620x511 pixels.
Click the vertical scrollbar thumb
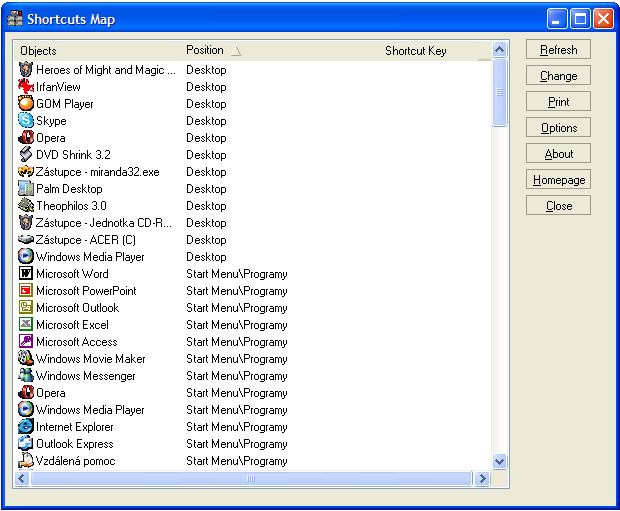499,92
